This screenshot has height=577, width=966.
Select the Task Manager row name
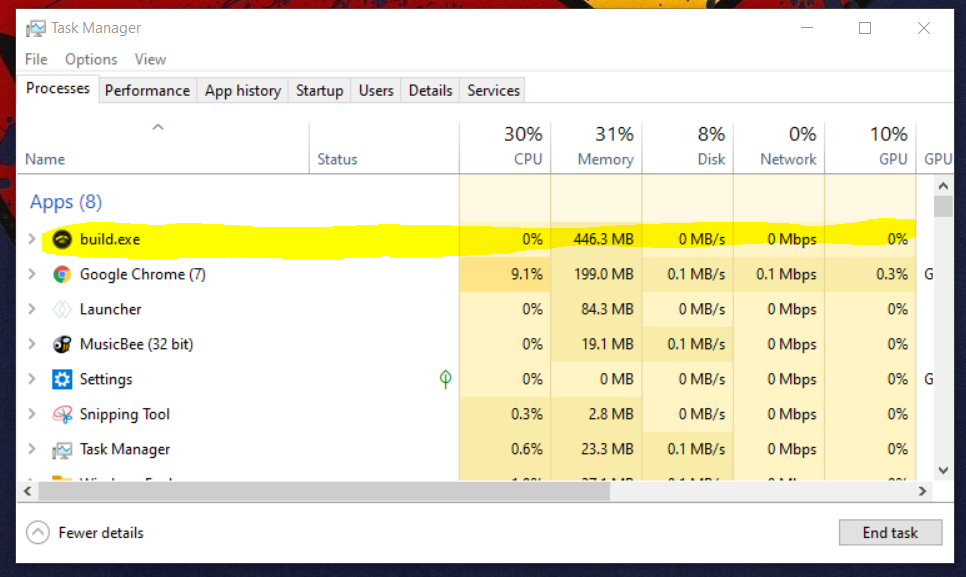click(125, 450)
